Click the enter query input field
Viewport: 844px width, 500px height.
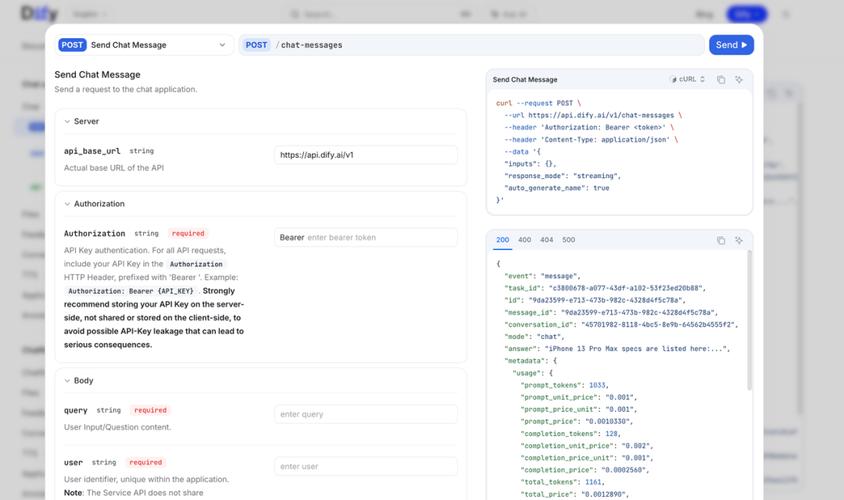(365, 414)
